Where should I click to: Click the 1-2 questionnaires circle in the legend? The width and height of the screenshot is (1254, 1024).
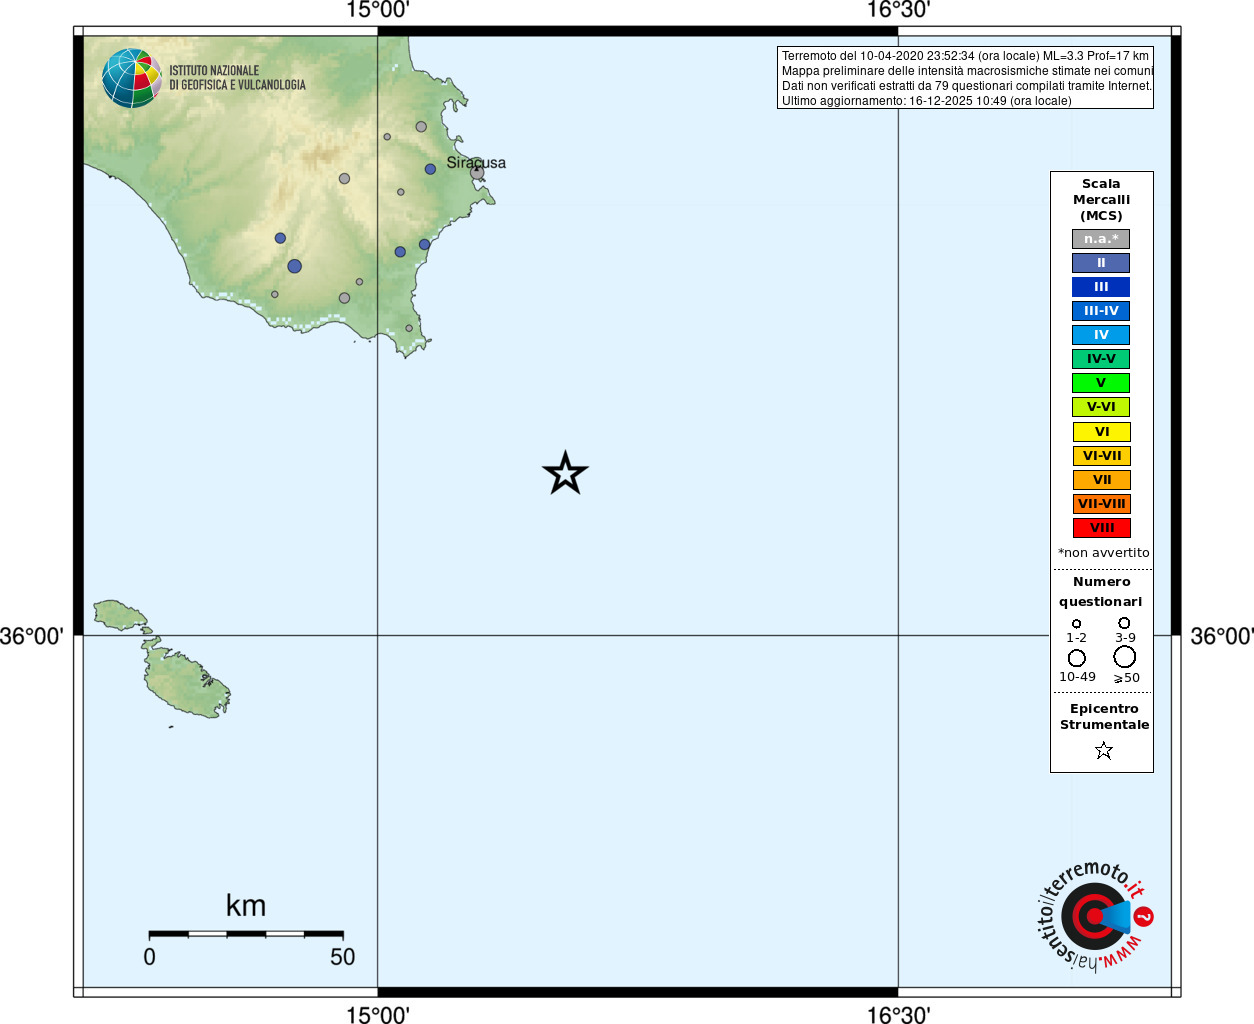(1077, 624)
